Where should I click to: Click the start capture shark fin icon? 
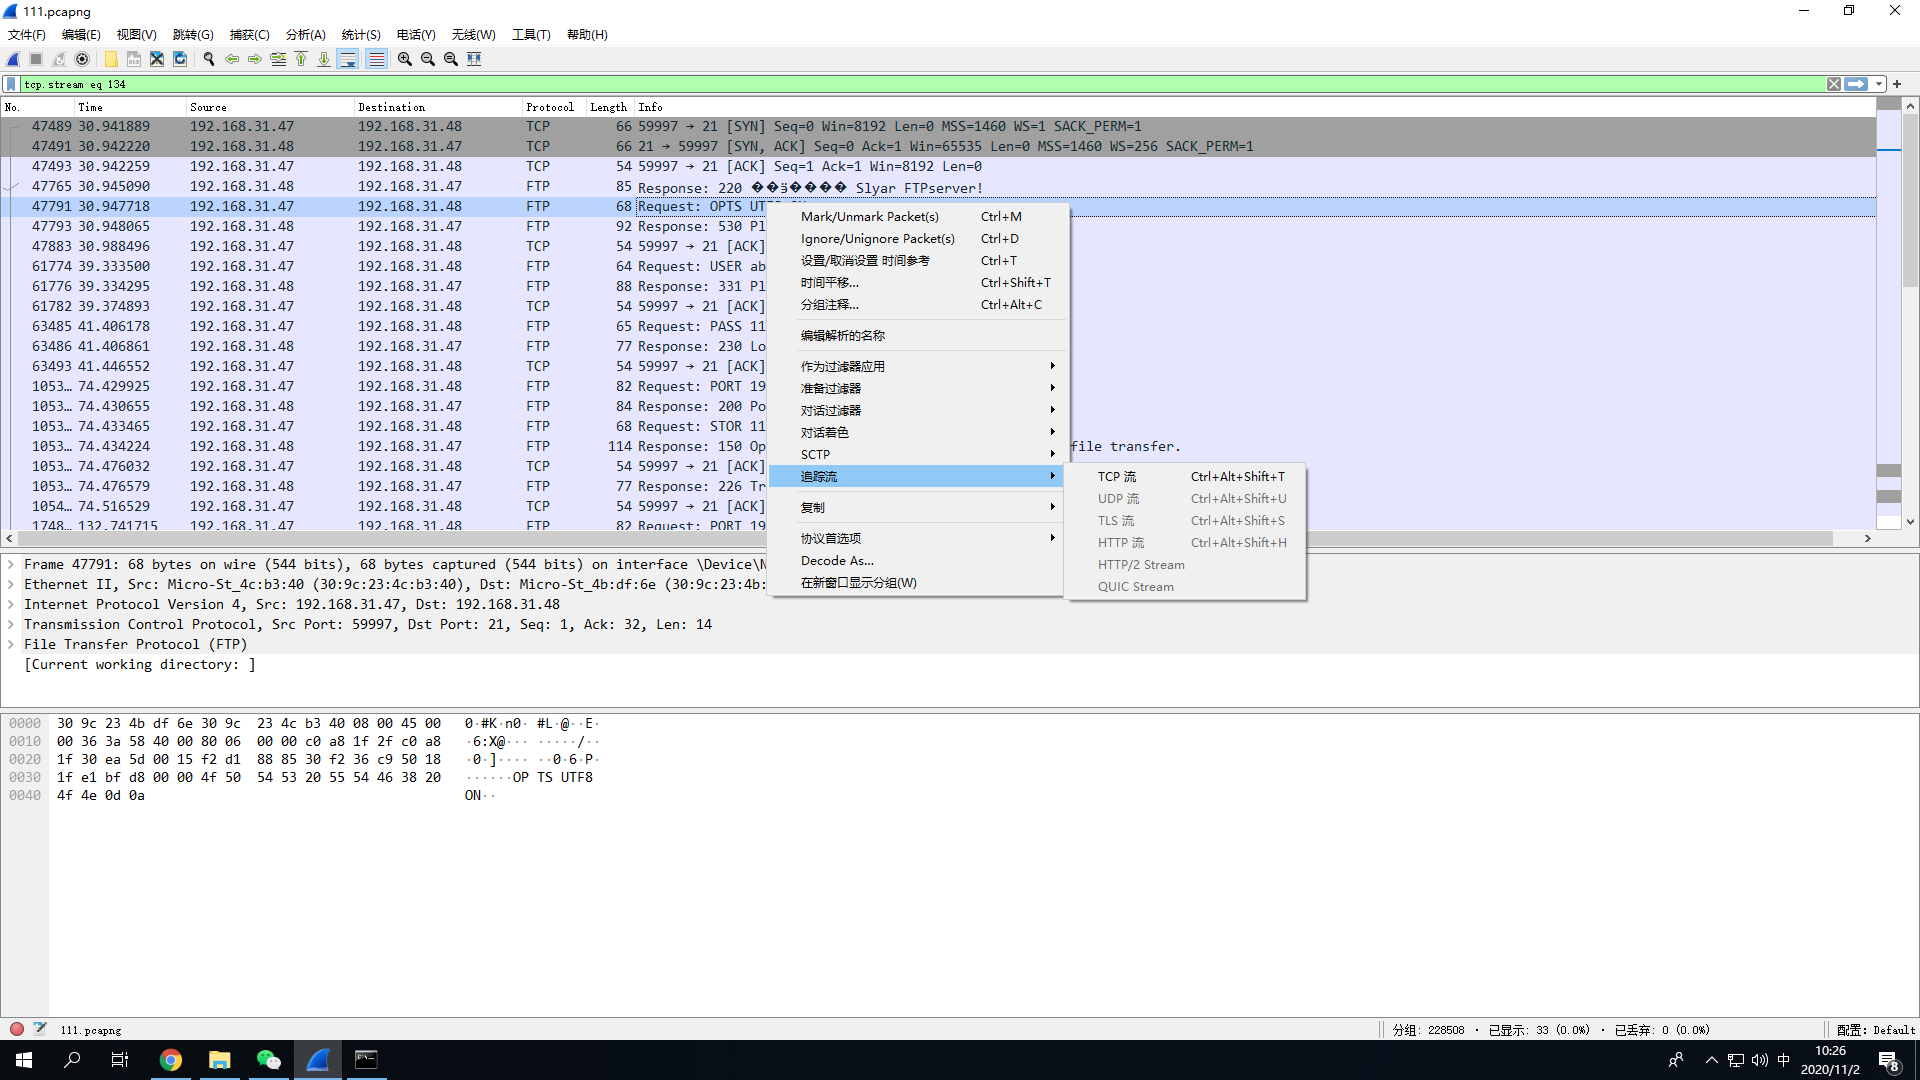13,59
